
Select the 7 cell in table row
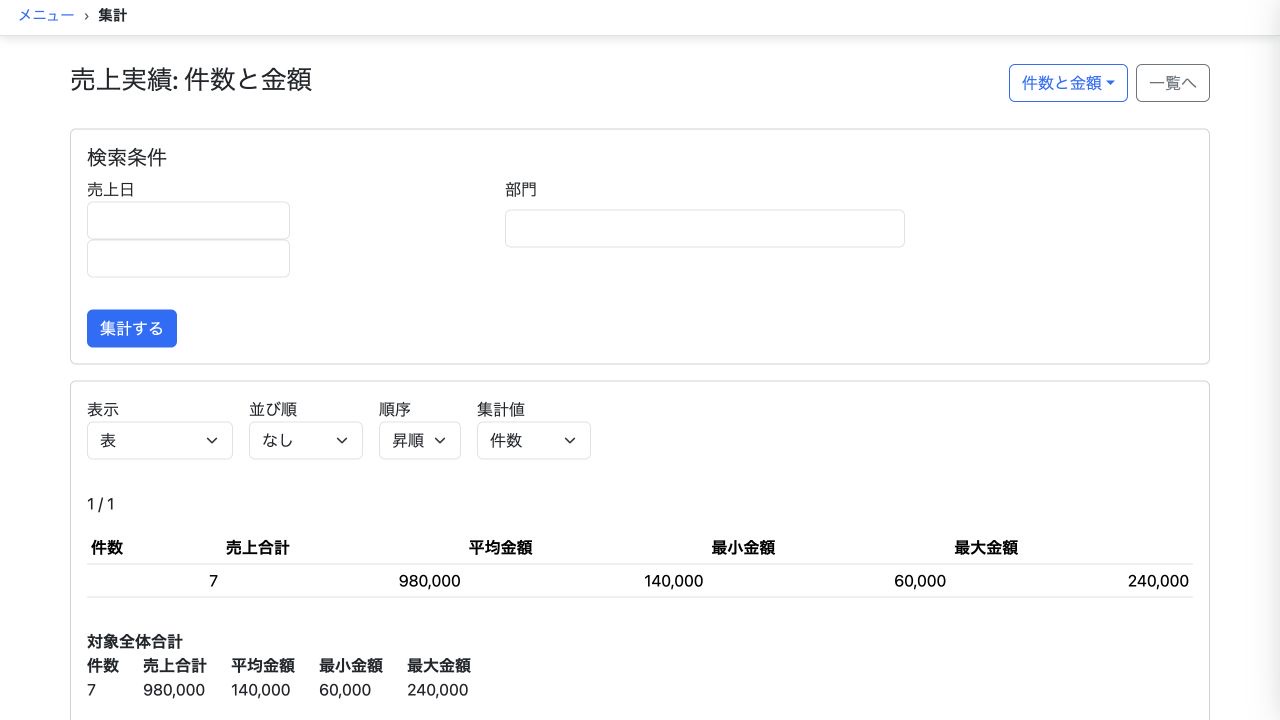tap(154, 581)
